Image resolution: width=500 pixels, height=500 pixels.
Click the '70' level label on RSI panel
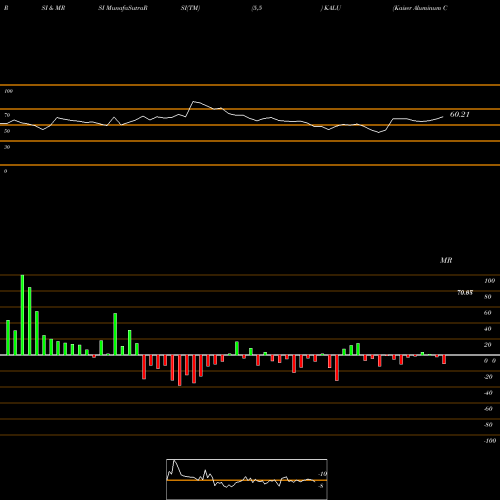coord(7,115)
